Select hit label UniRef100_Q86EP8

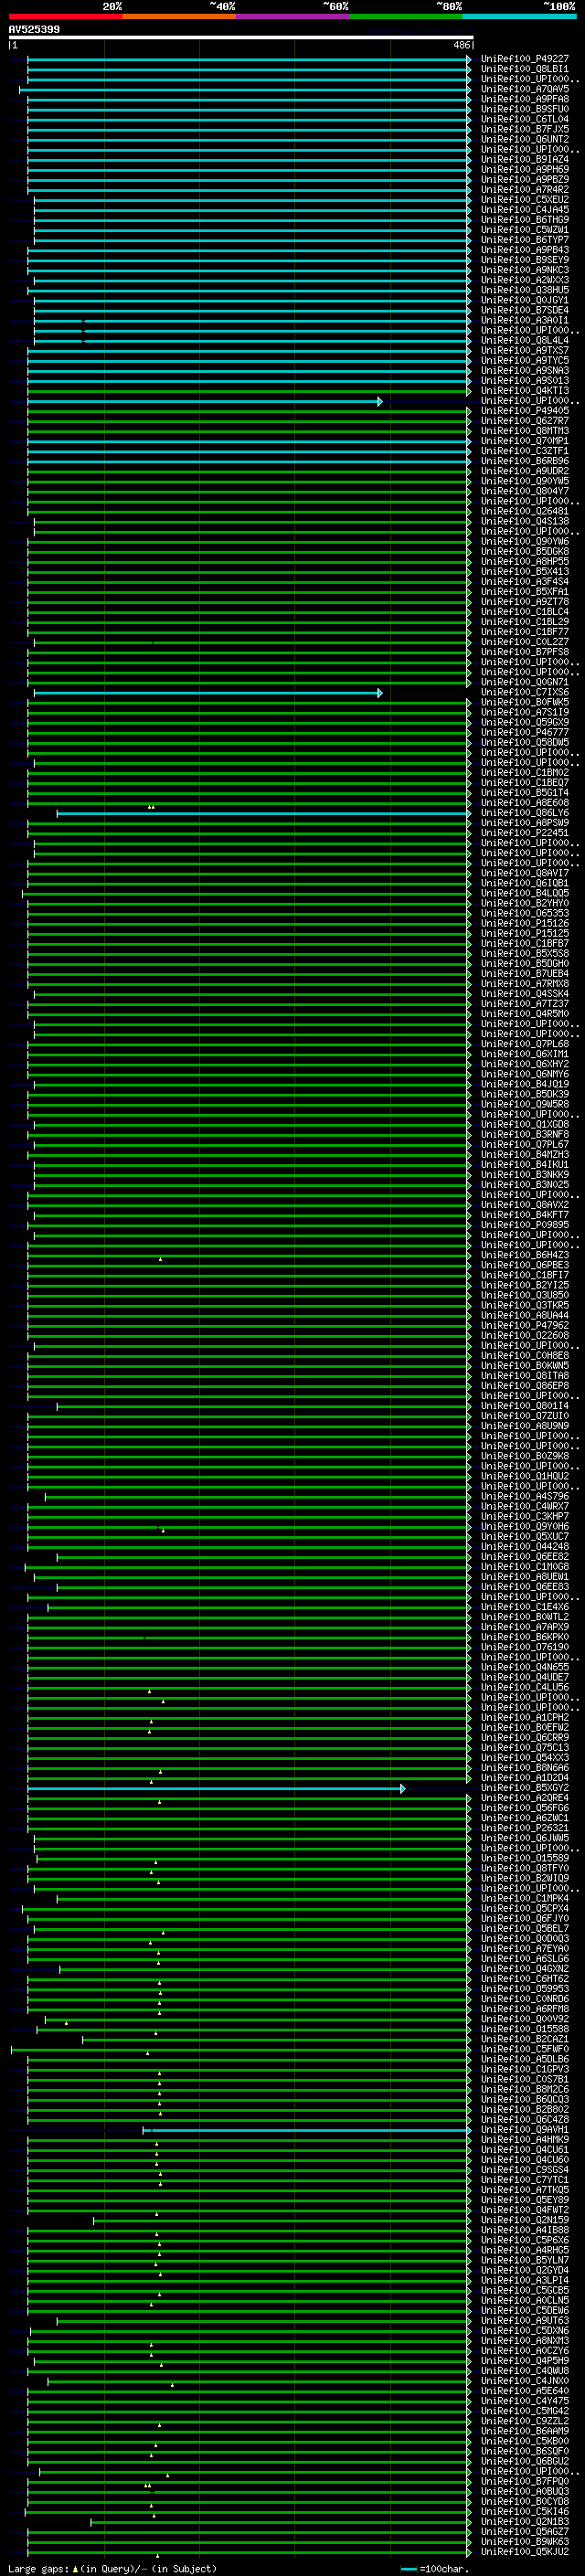coord(525,1386)
